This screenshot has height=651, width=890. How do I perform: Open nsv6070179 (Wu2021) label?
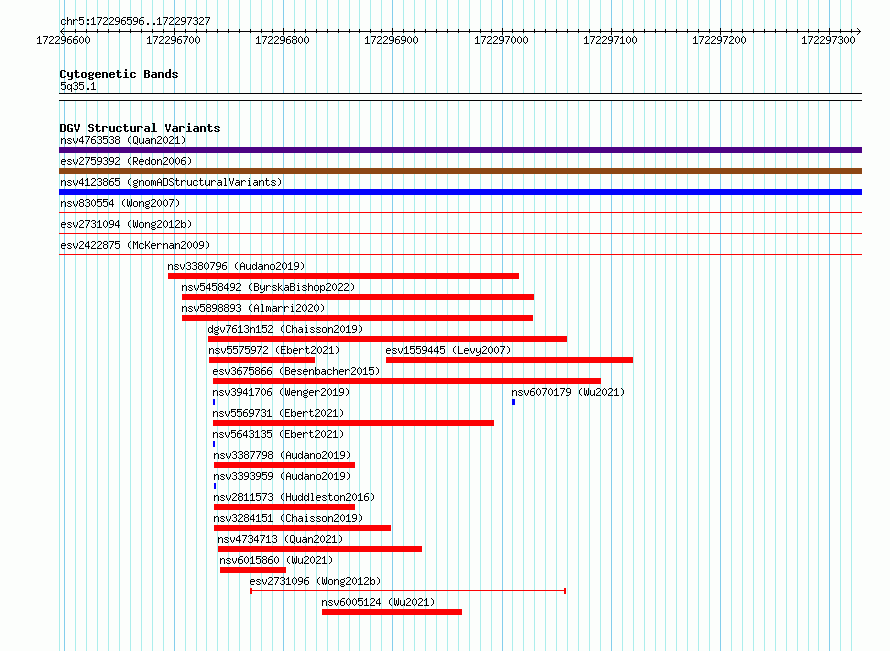568,392
